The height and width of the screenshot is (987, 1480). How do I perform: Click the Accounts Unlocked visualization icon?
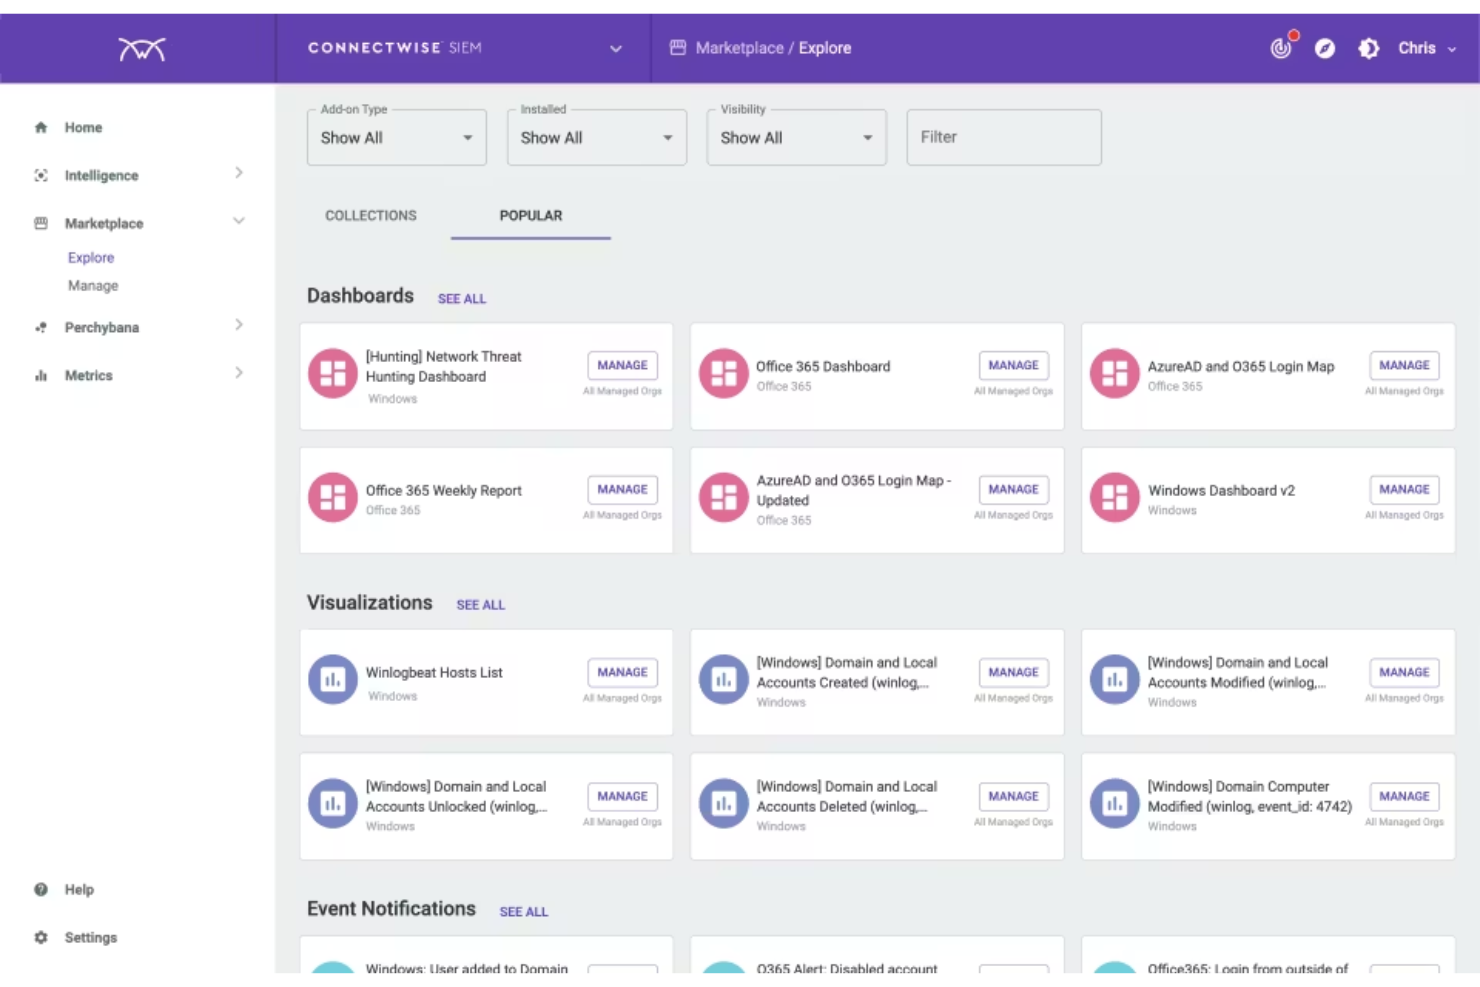click(333, 804)
